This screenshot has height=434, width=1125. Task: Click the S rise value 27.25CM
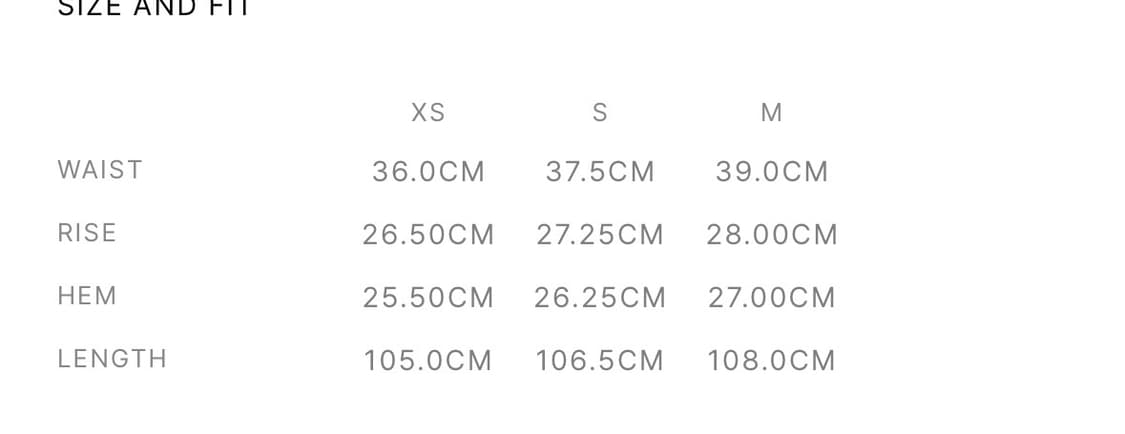click(x=600, y=235)
